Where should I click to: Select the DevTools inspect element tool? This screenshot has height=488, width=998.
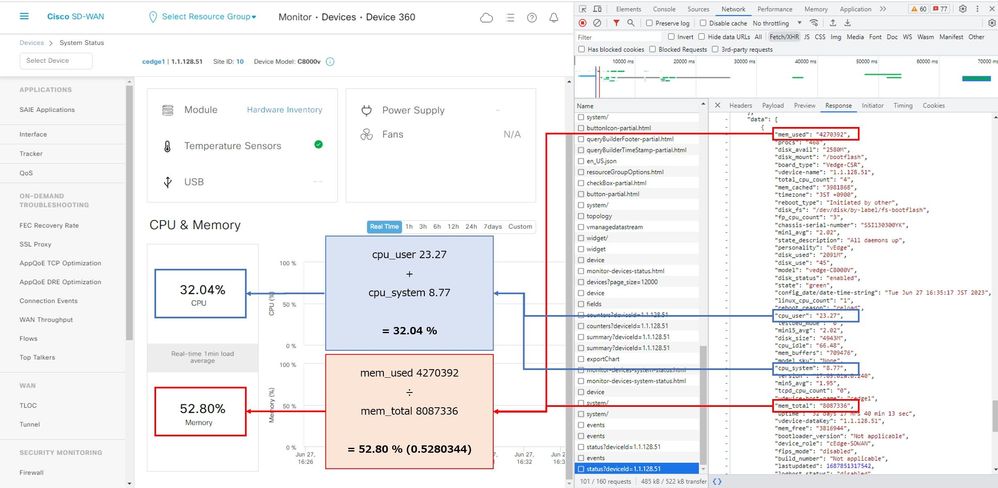click(582, 9)
